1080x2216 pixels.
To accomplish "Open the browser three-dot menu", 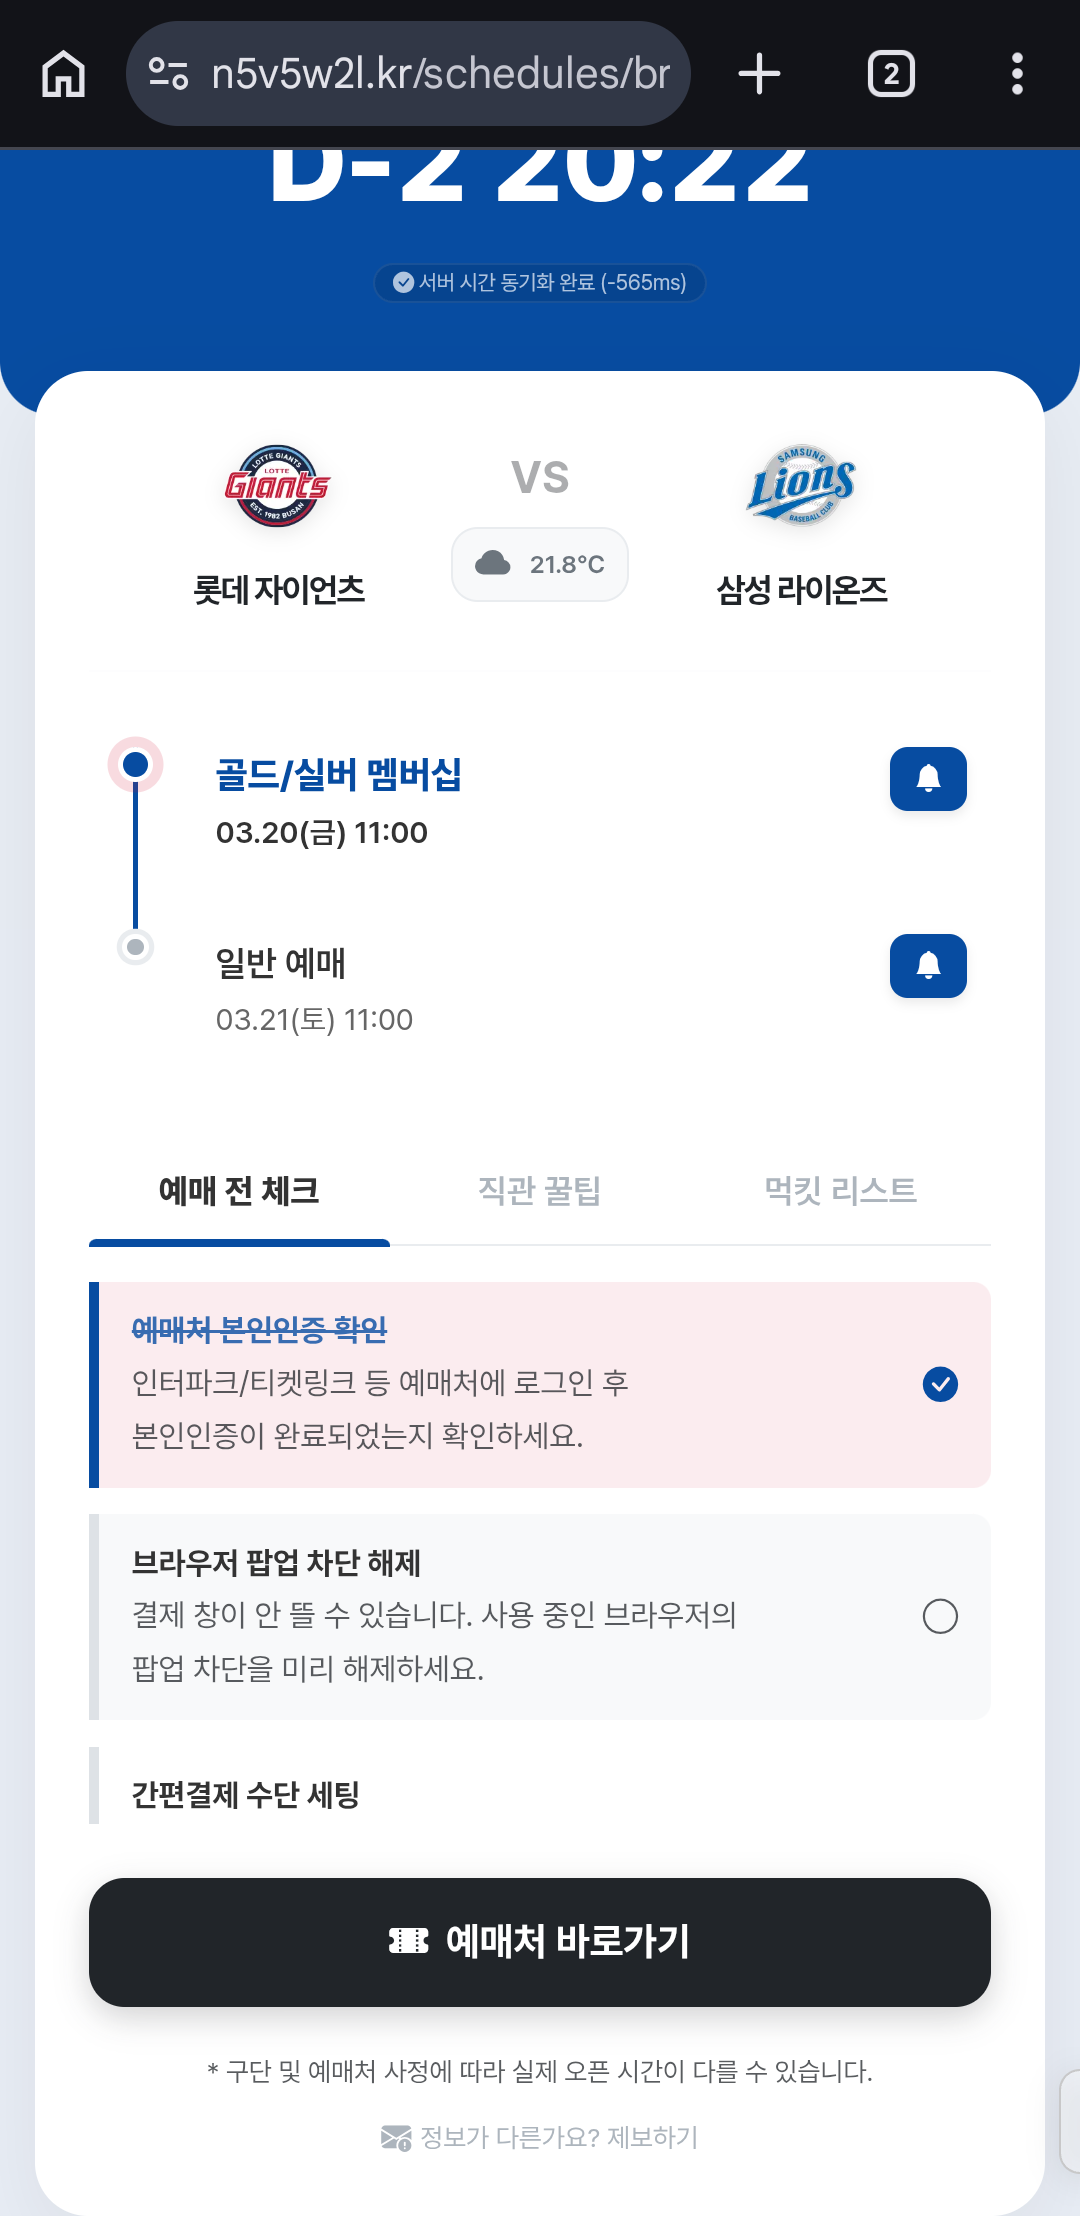I will [x=1017, y=74].
